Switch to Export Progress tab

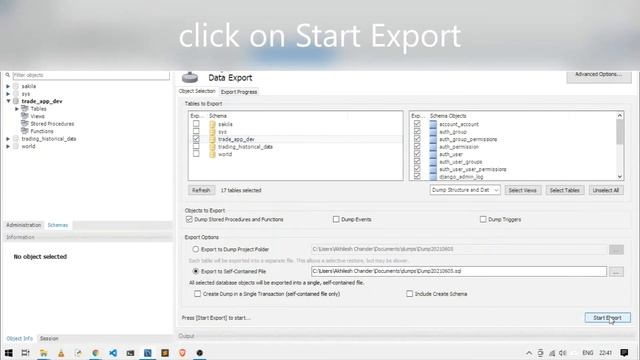239,92
